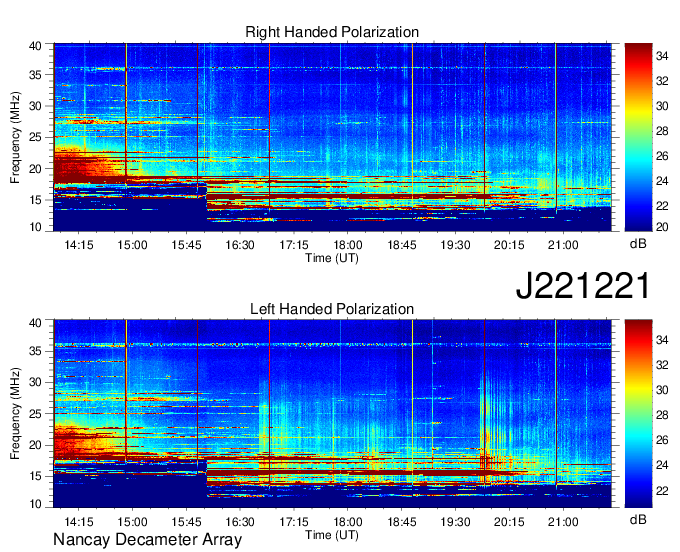The width and height of the screenshot is (680, 552).
Task: Click the 20:15 tick label on lower plot
Action: [x=509, y=522]
